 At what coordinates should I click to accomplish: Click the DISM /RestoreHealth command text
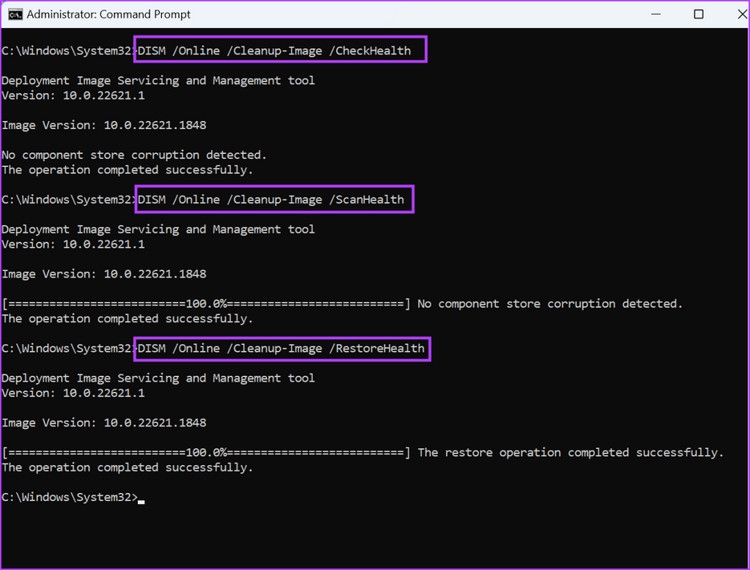281,348
